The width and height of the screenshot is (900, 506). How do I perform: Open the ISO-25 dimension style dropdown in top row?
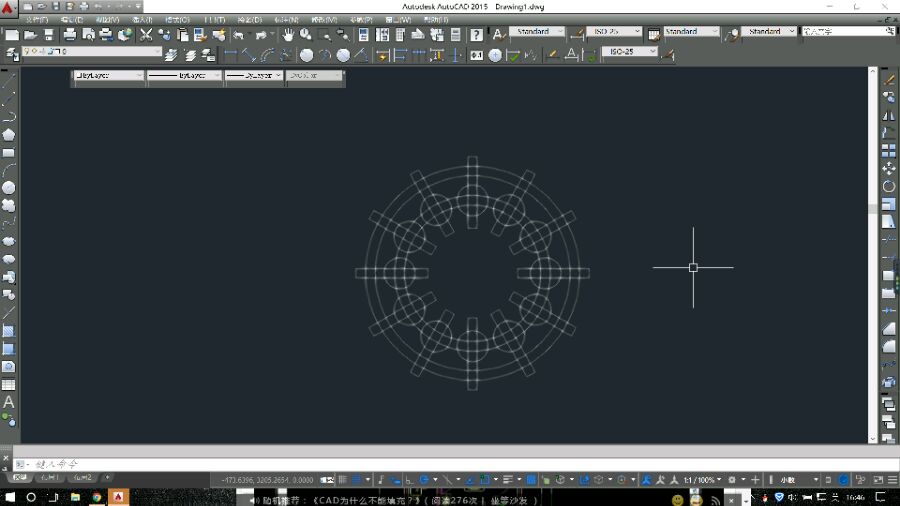coord(614,32)
